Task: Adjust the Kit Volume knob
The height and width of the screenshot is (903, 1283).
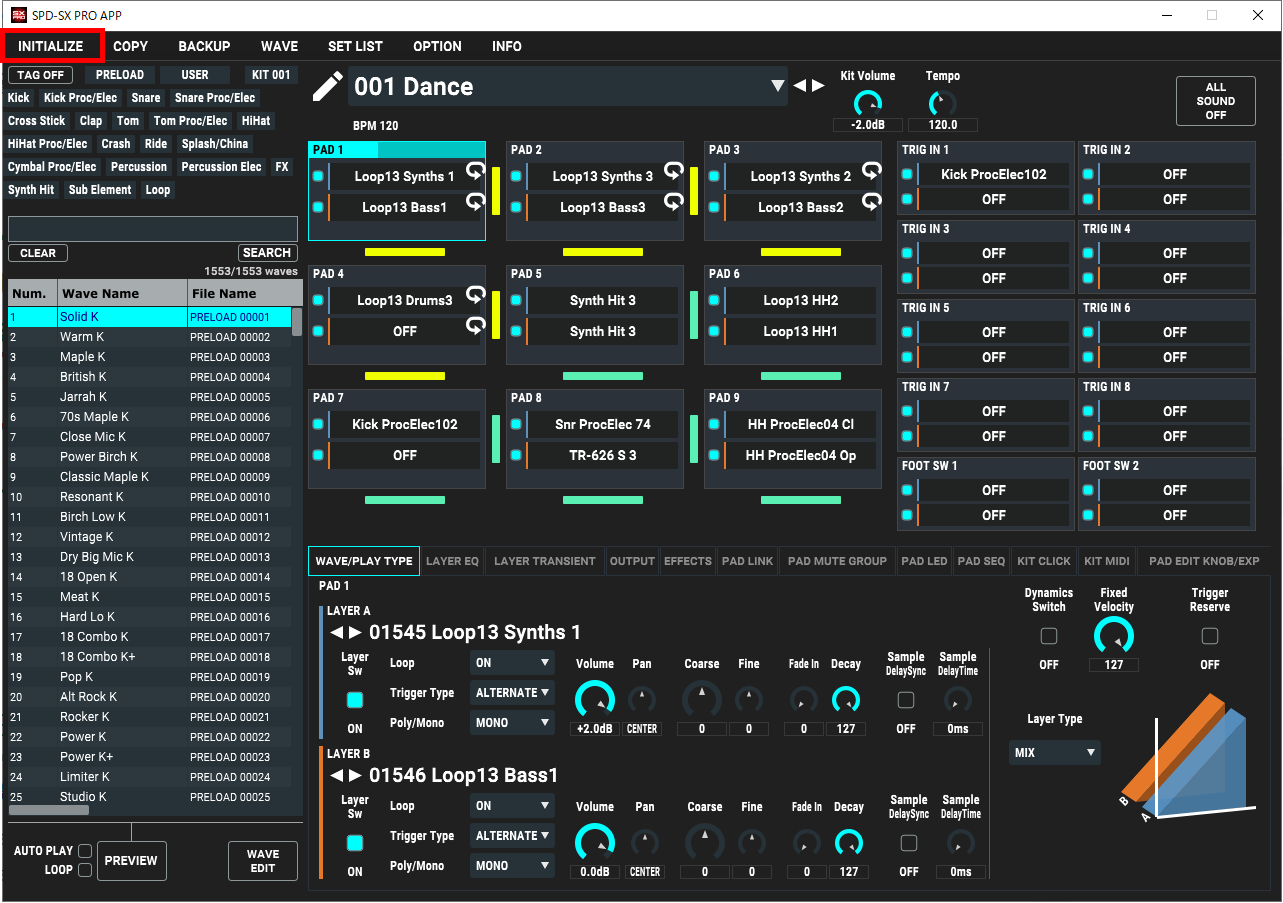Action: pos(867,103)
